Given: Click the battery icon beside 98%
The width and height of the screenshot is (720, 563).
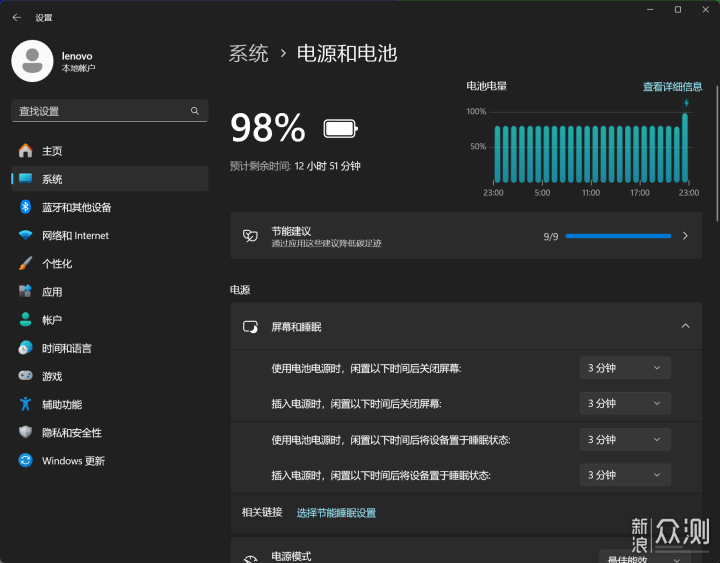Looking at the screenshot, I should 340,129.
